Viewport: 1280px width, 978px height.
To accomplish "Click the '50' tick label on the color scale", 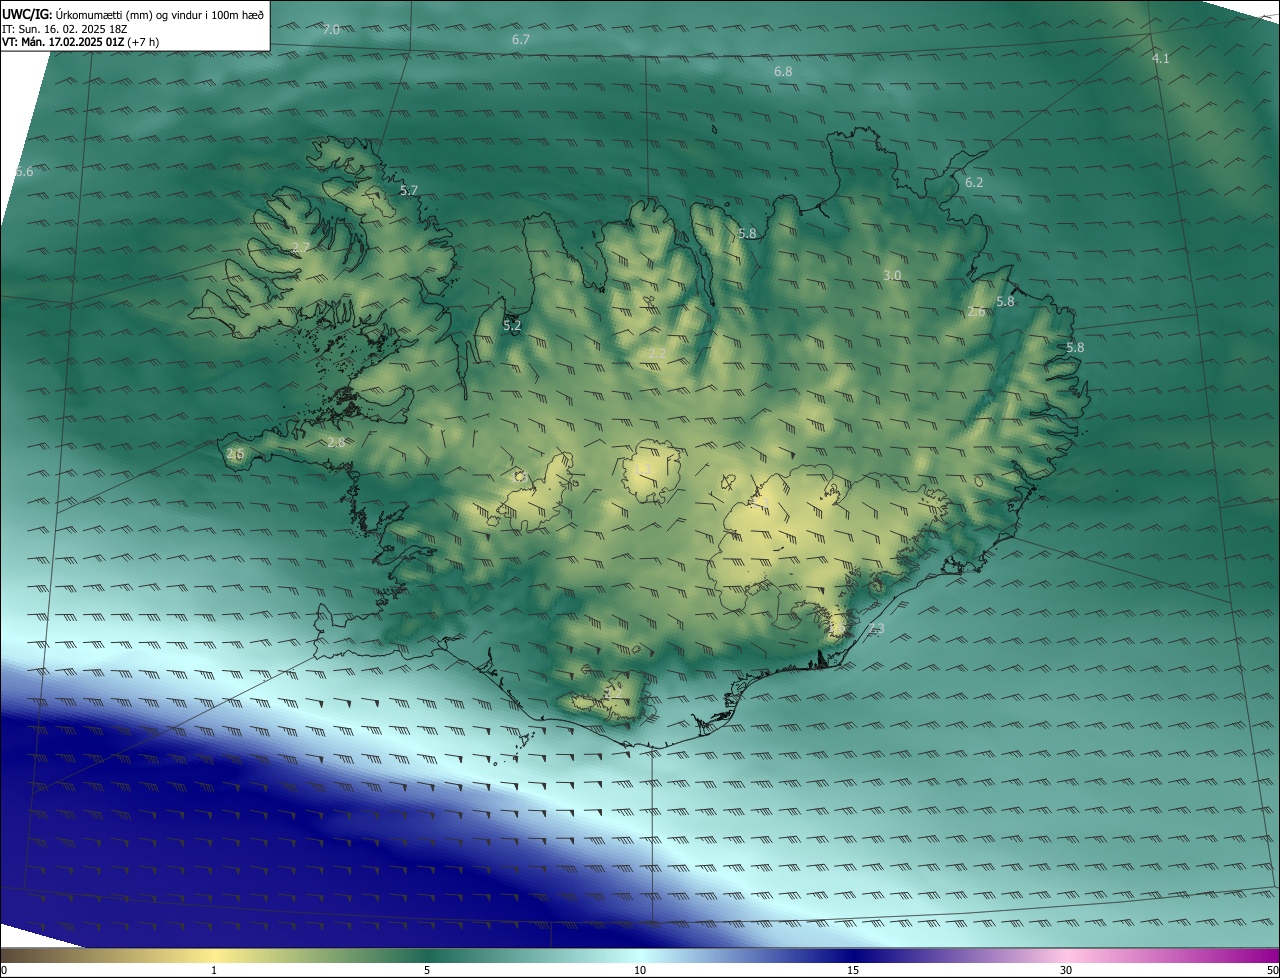I will pyautogui.click(x=1272, y=970).
